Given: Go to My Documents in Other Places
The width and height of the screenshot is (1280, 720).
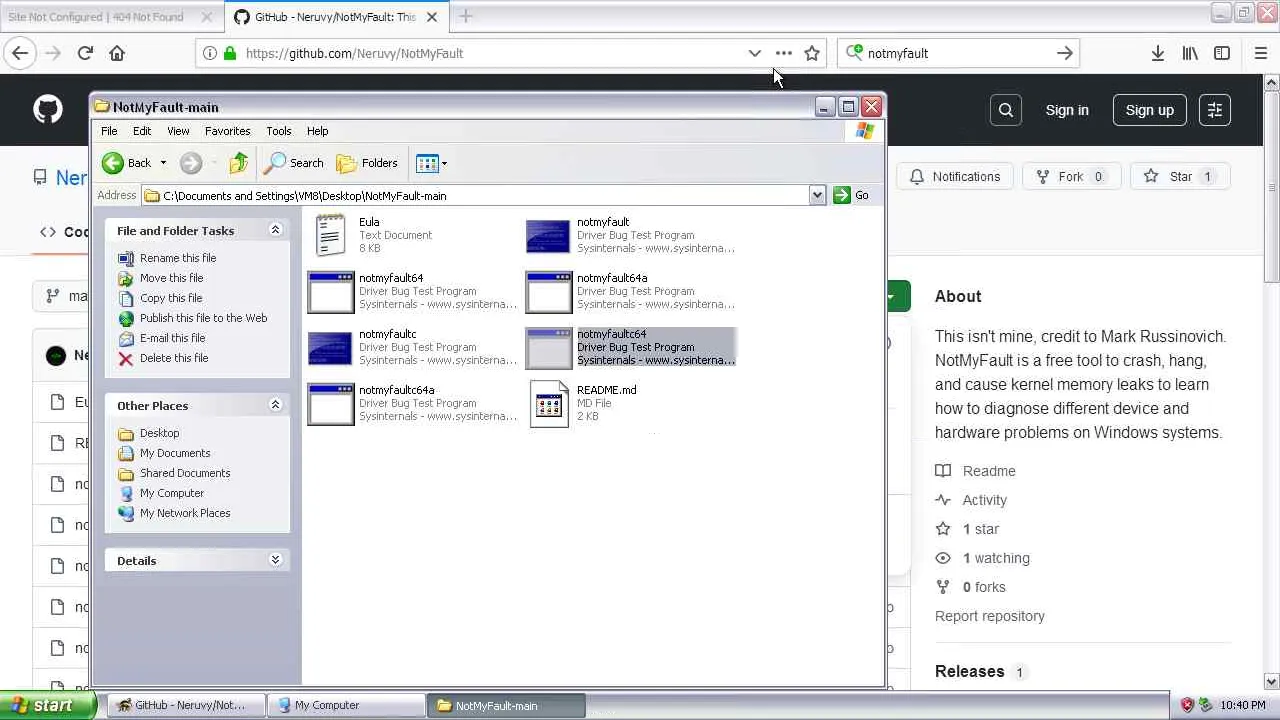Looking at the screenshot, I should [x=175, y=453].
